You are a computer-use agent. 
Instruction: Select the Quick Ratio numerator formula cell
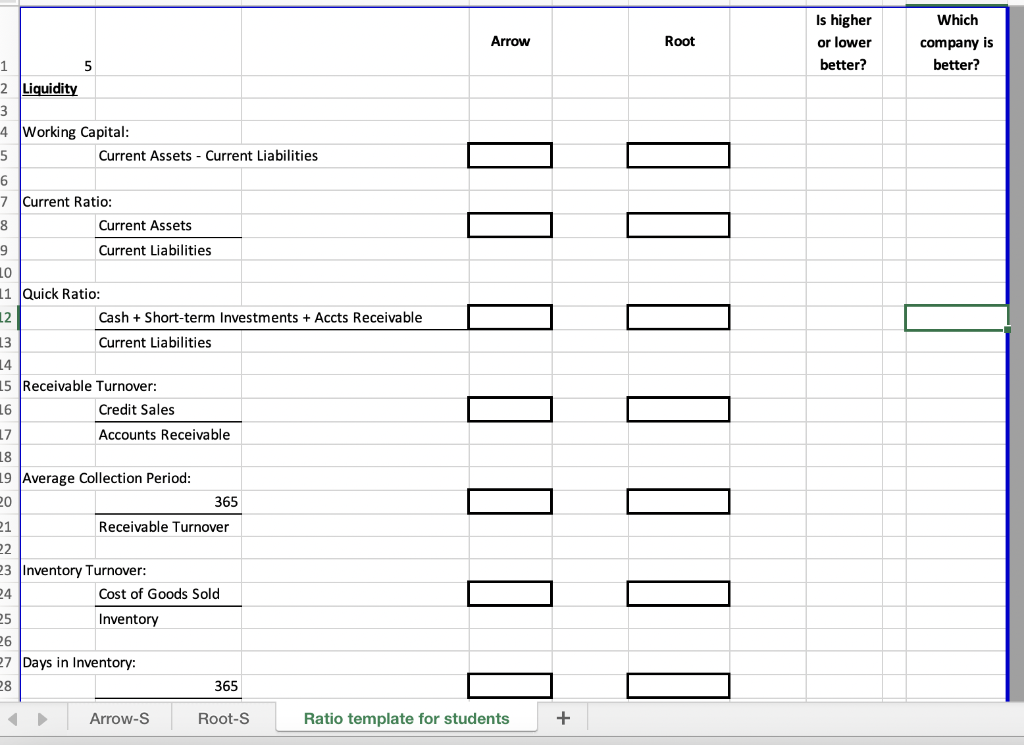coord(261,317)
